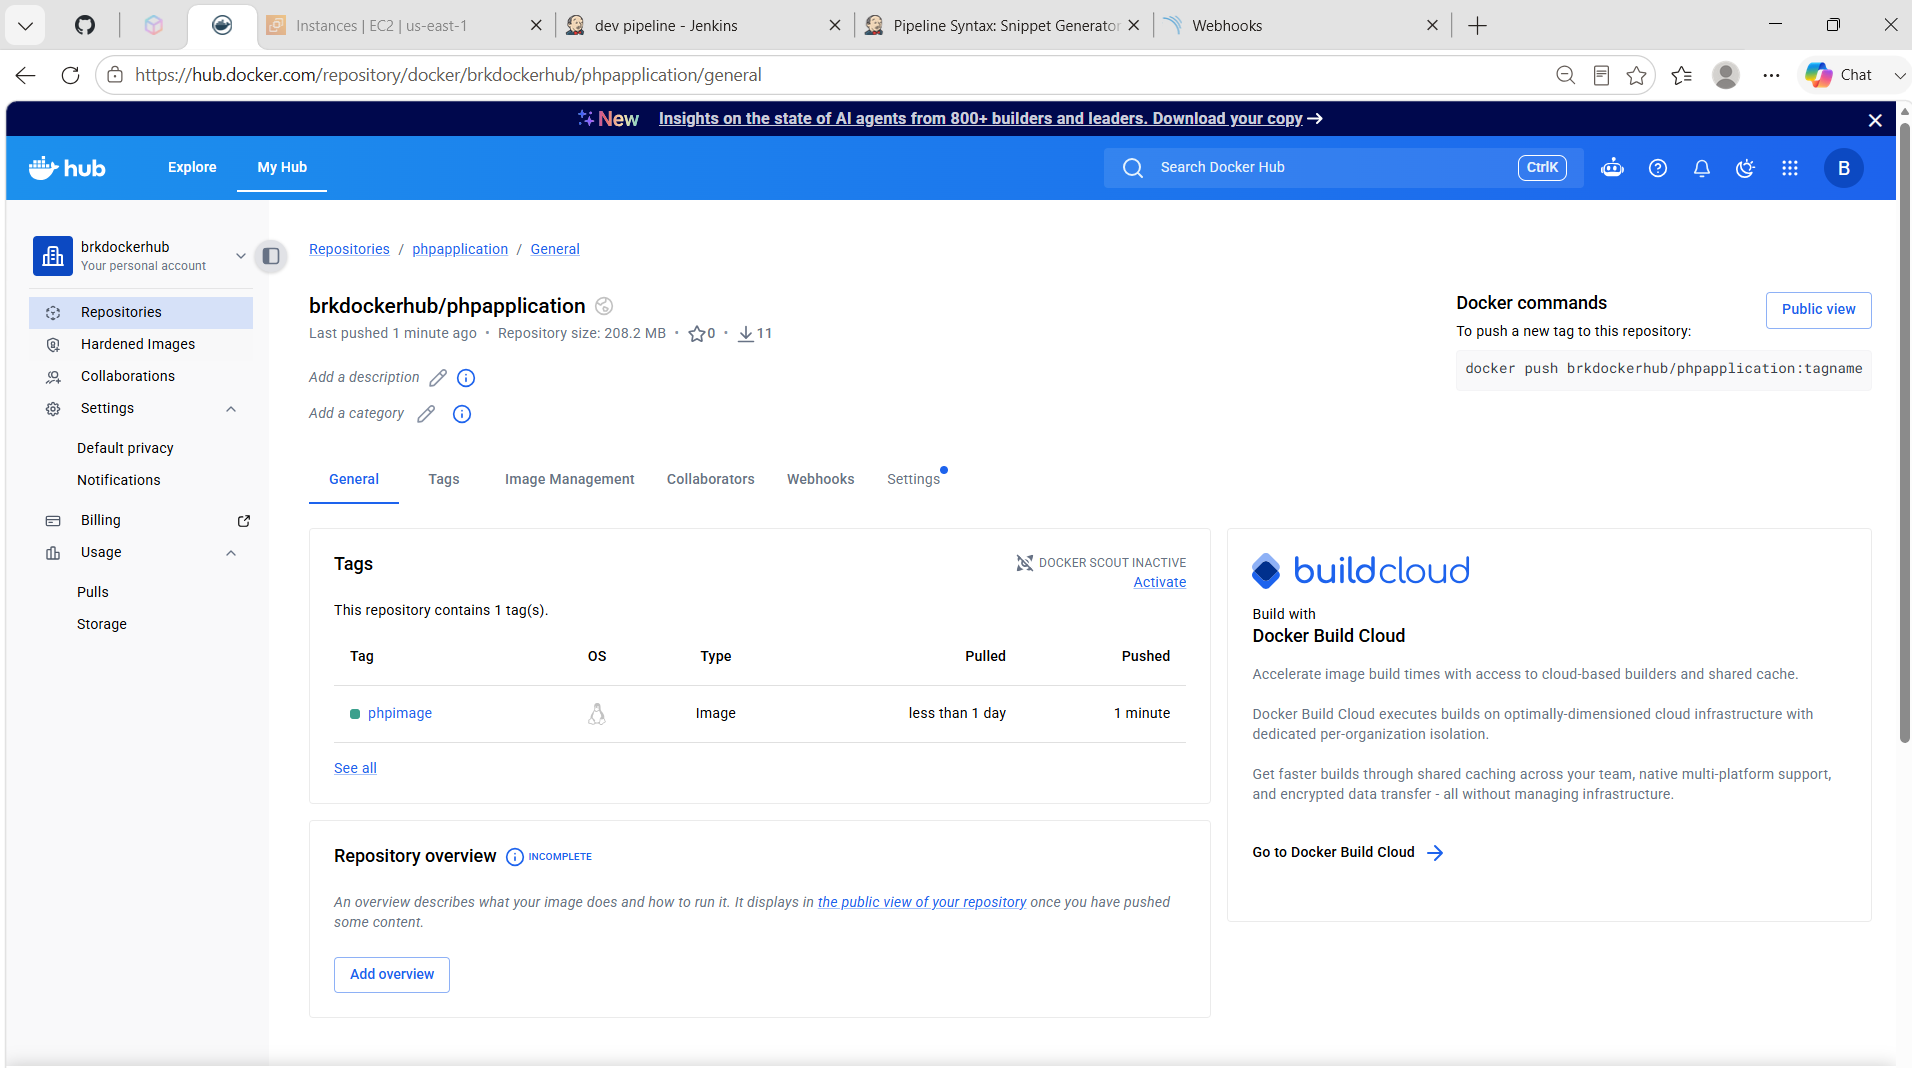Show info for Add a category
Viewport: 1912px width, 1068px height.
[462, 414]
